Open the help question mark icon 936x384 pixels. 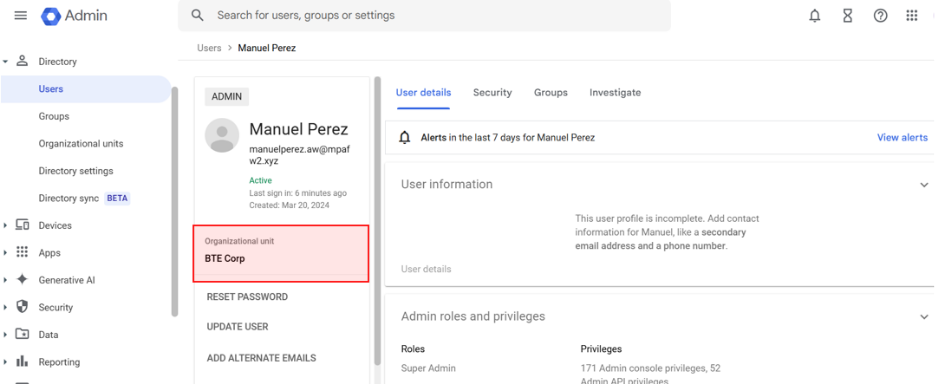pyautogui.click(x=880, y=16)
